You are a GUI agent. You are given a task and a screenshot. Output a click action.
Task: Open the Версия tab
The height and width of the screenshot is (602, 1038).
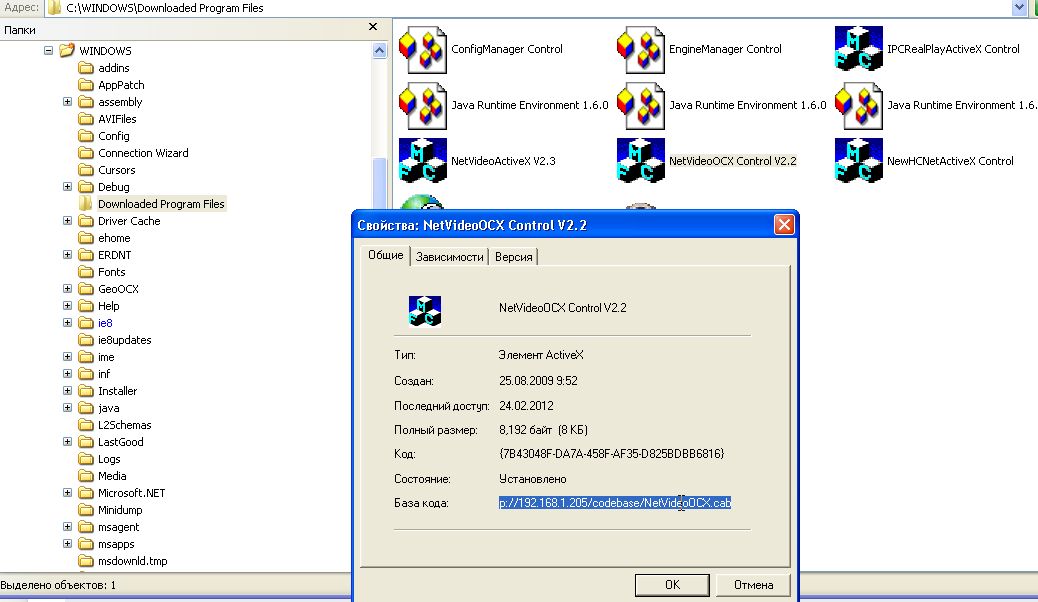pyautogui.click(x=514, y=257)
